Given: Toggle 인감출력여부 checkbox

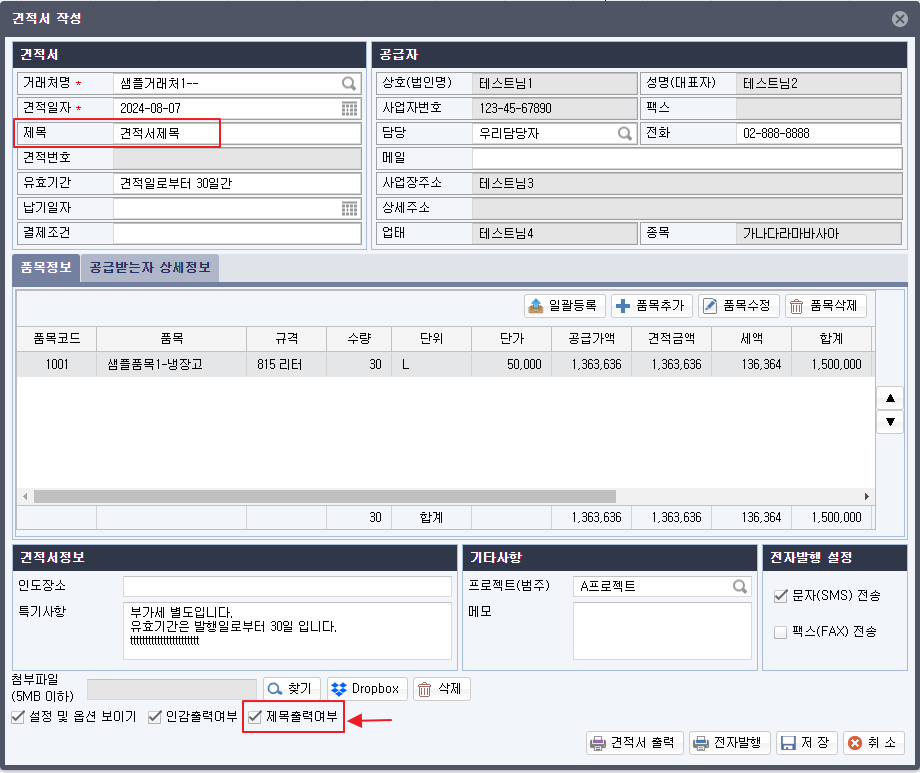Looking at the screenshot, I should click(155, 717).
